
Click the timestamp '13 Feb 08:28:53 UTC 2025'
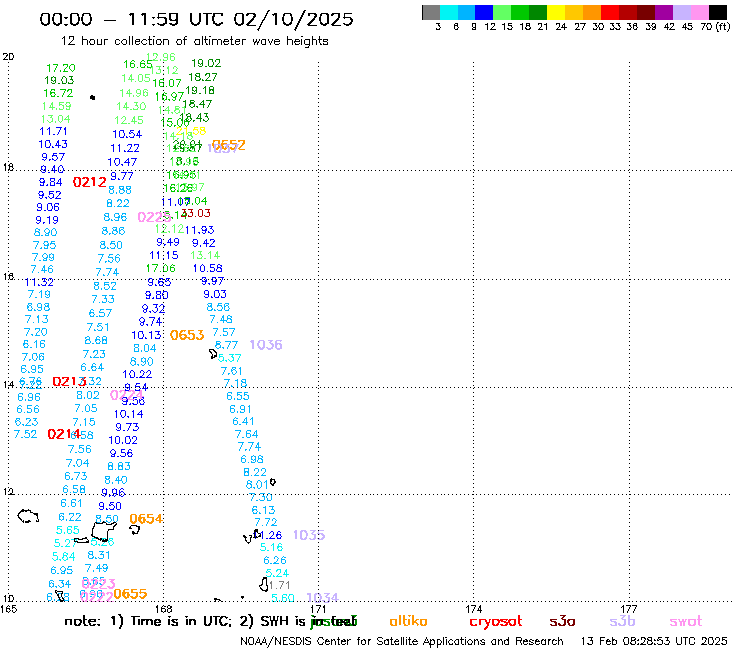pyautogui.click(x=654, y=641)
